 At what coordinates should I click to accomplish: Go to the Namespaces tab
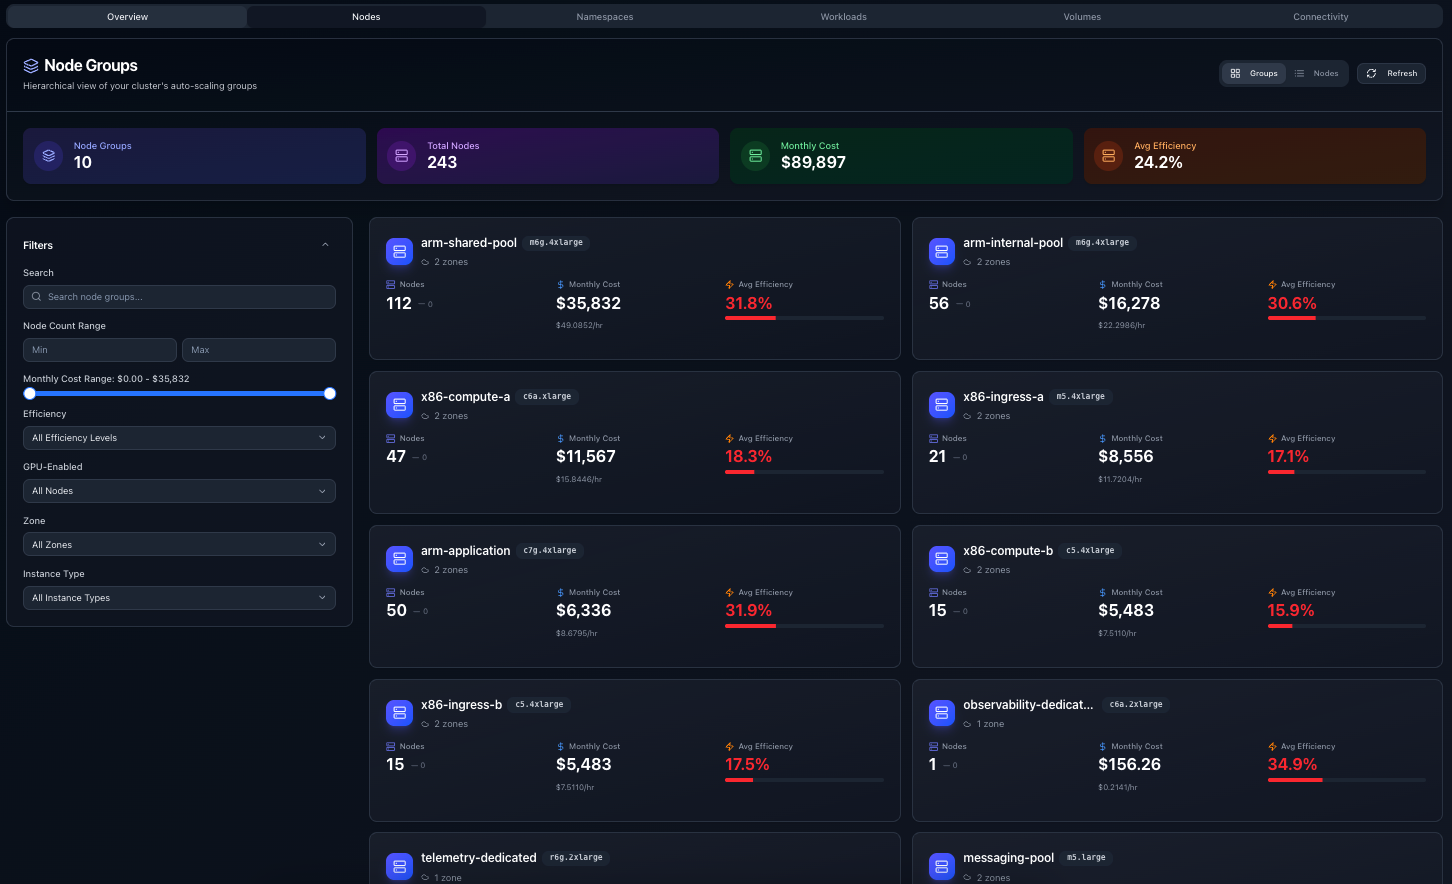(x=604, y=17)
